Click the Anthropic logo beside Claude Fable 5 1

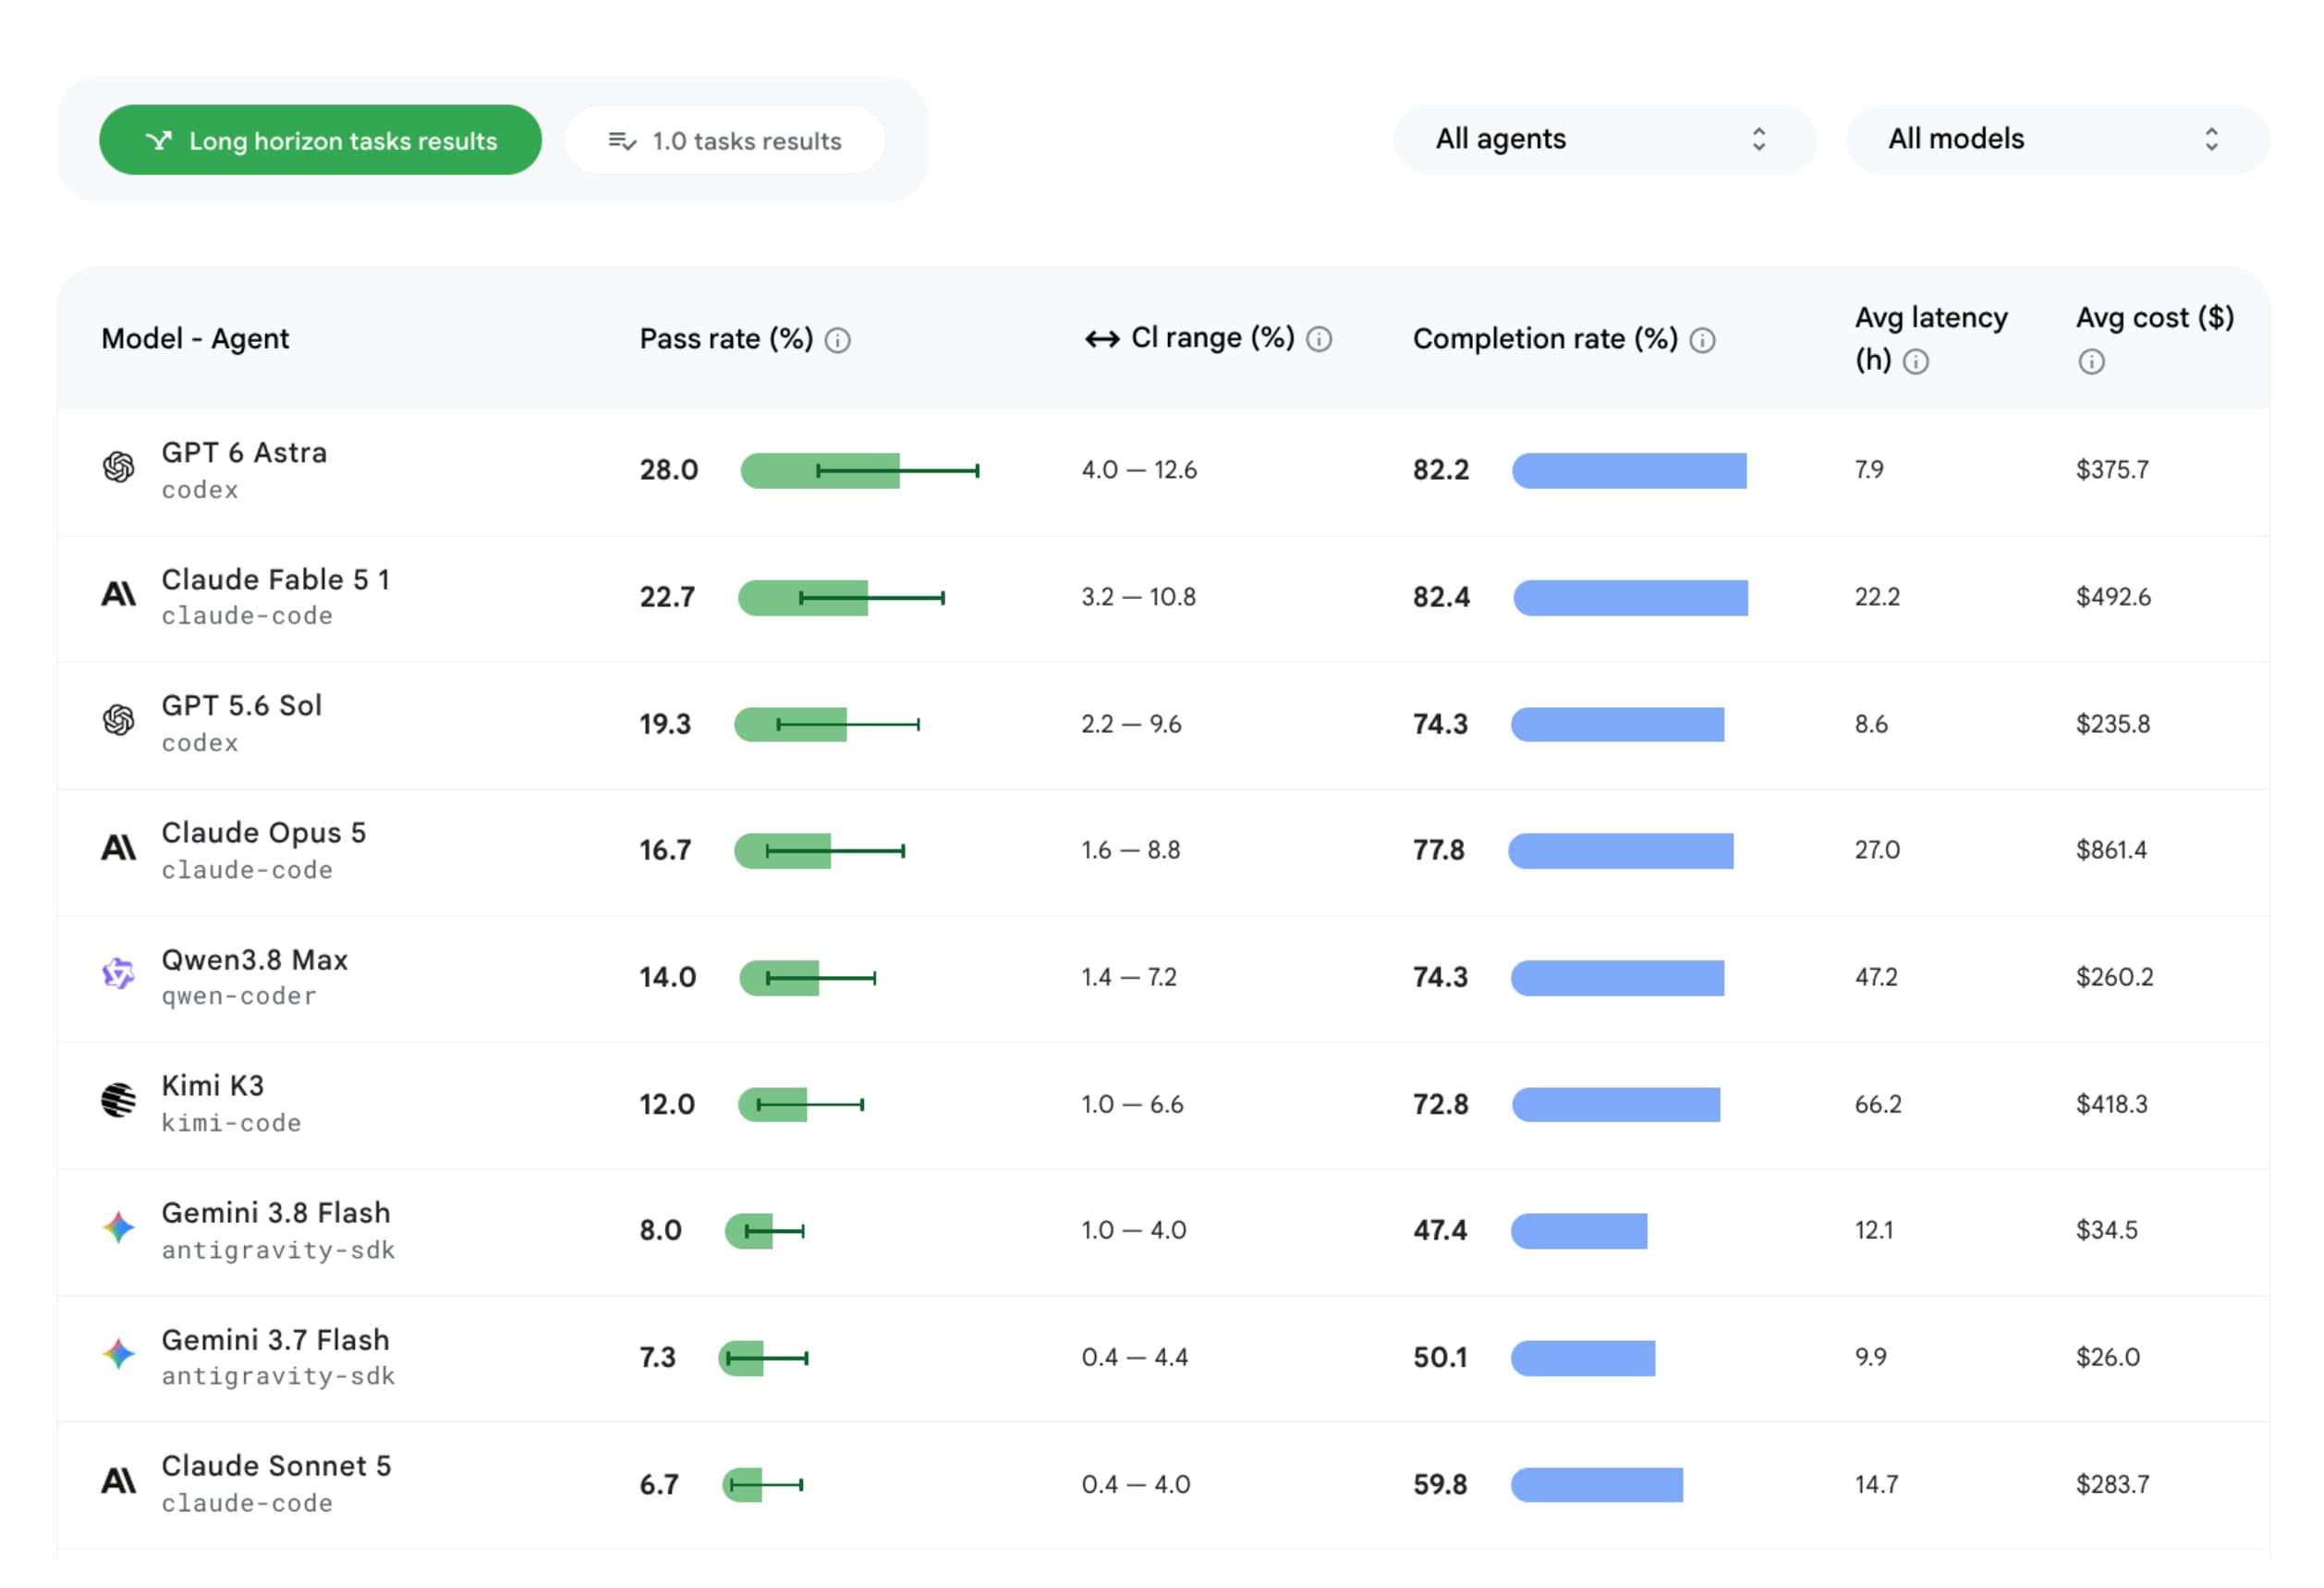119,595
